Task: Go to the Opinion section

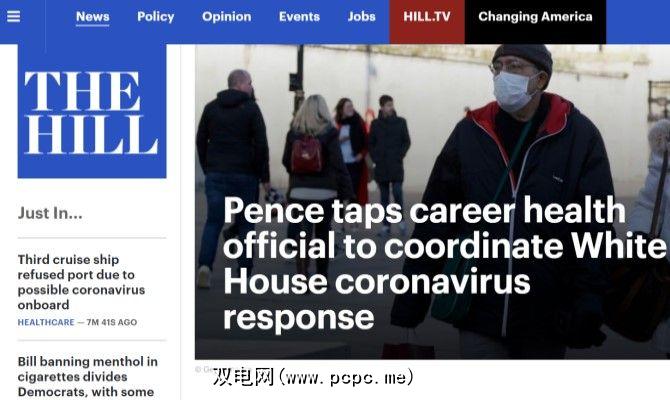Action: pos(226,17)
